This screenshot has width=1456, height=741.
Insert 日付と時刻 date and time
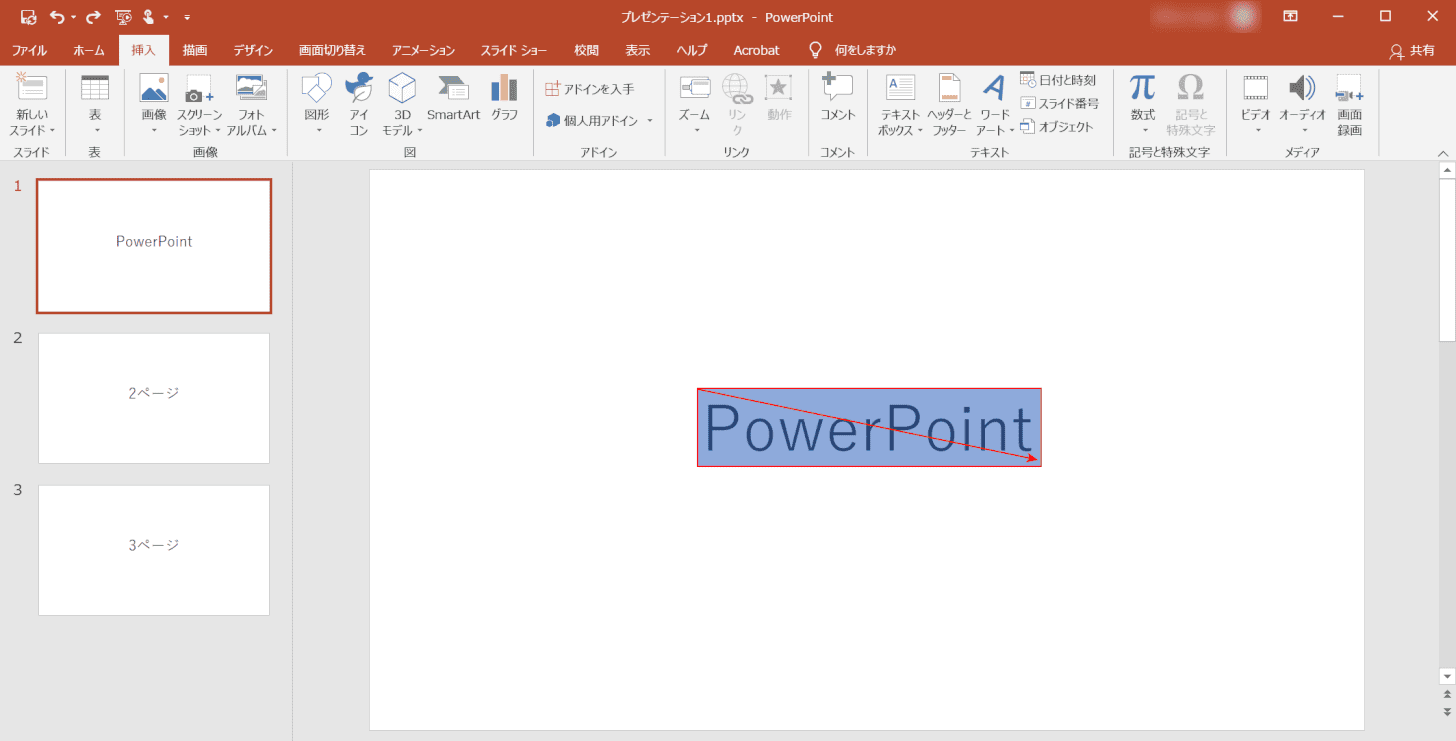pos(1058,80)
